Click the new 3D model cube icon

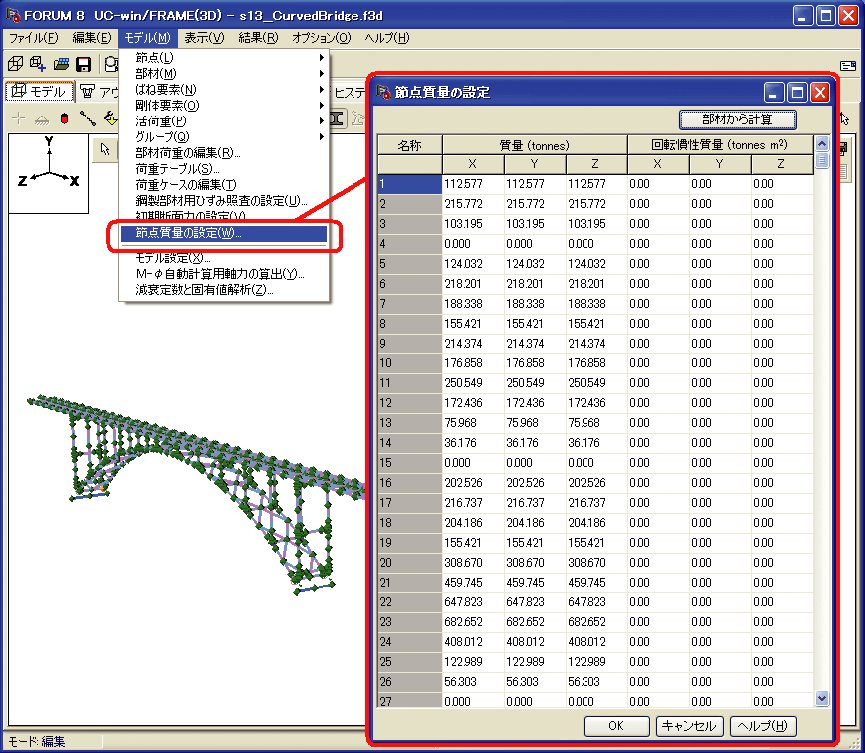15,65
